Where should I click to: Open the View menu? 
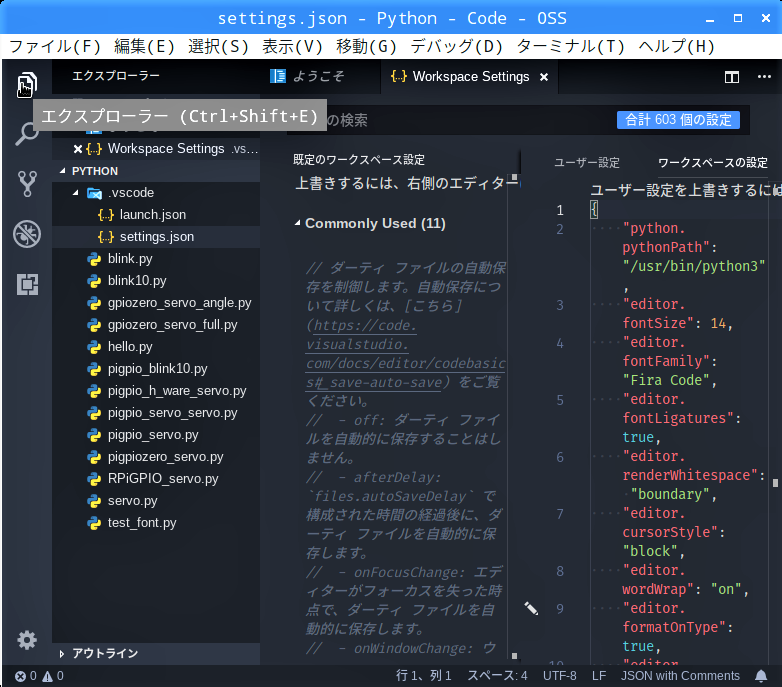click(292, 46)
